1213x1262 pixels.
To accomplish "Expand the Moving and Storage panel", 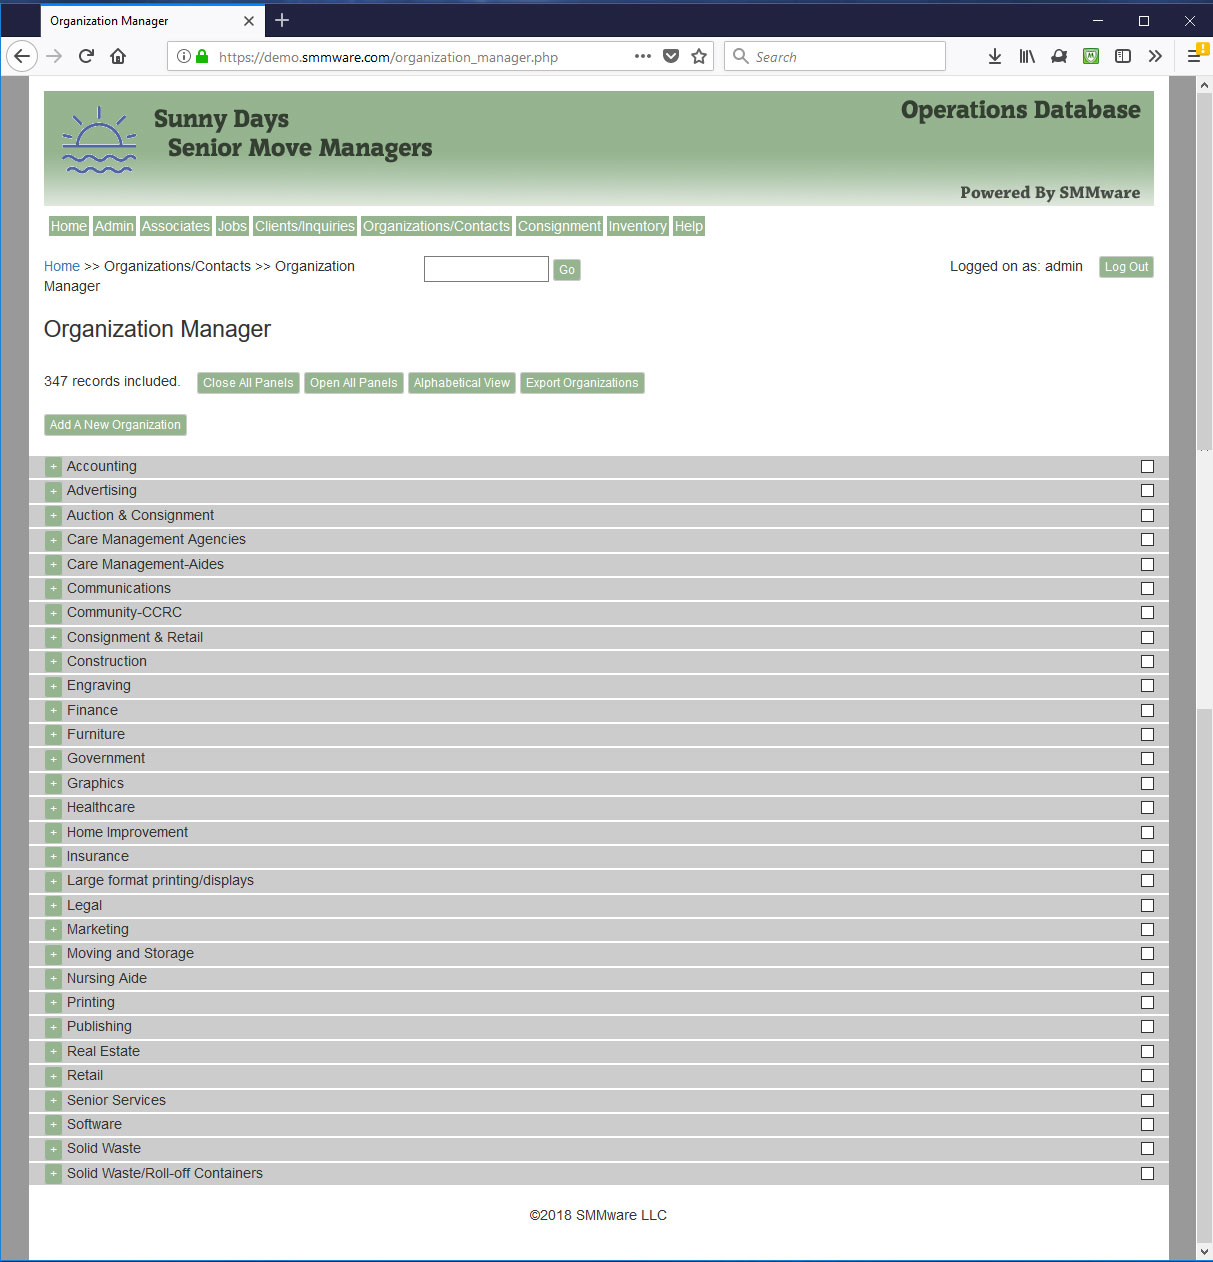I will pos(54,954).
